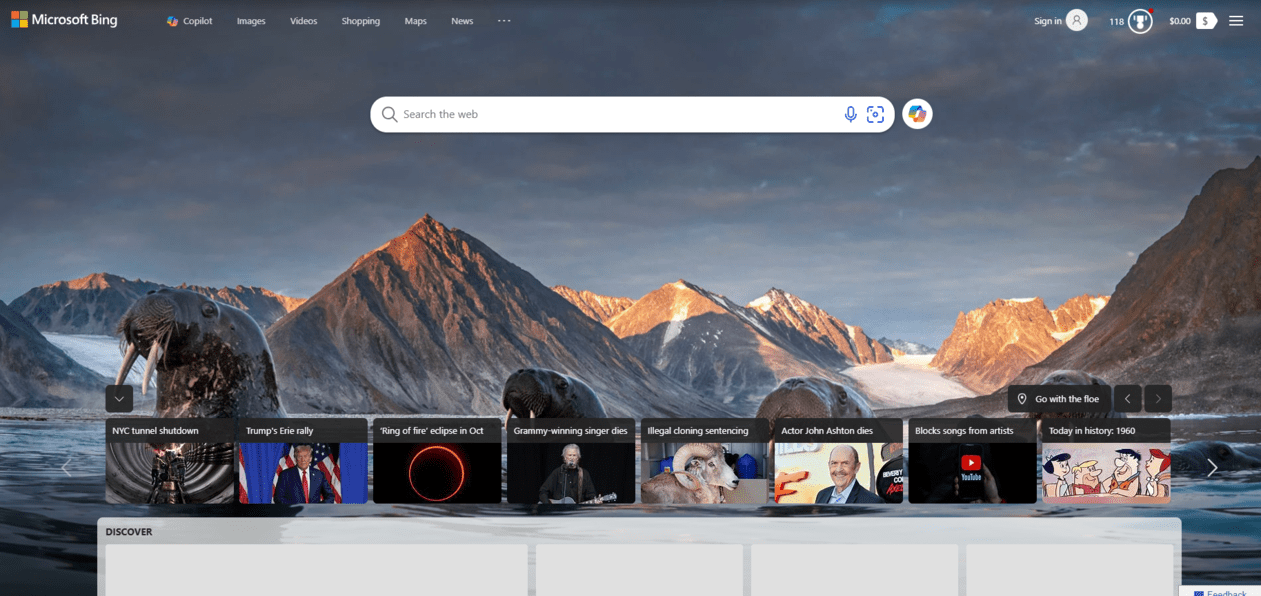Go to the Maps tab
The height and width of the screenshot is (596, 1261).
tap(415, 21)
